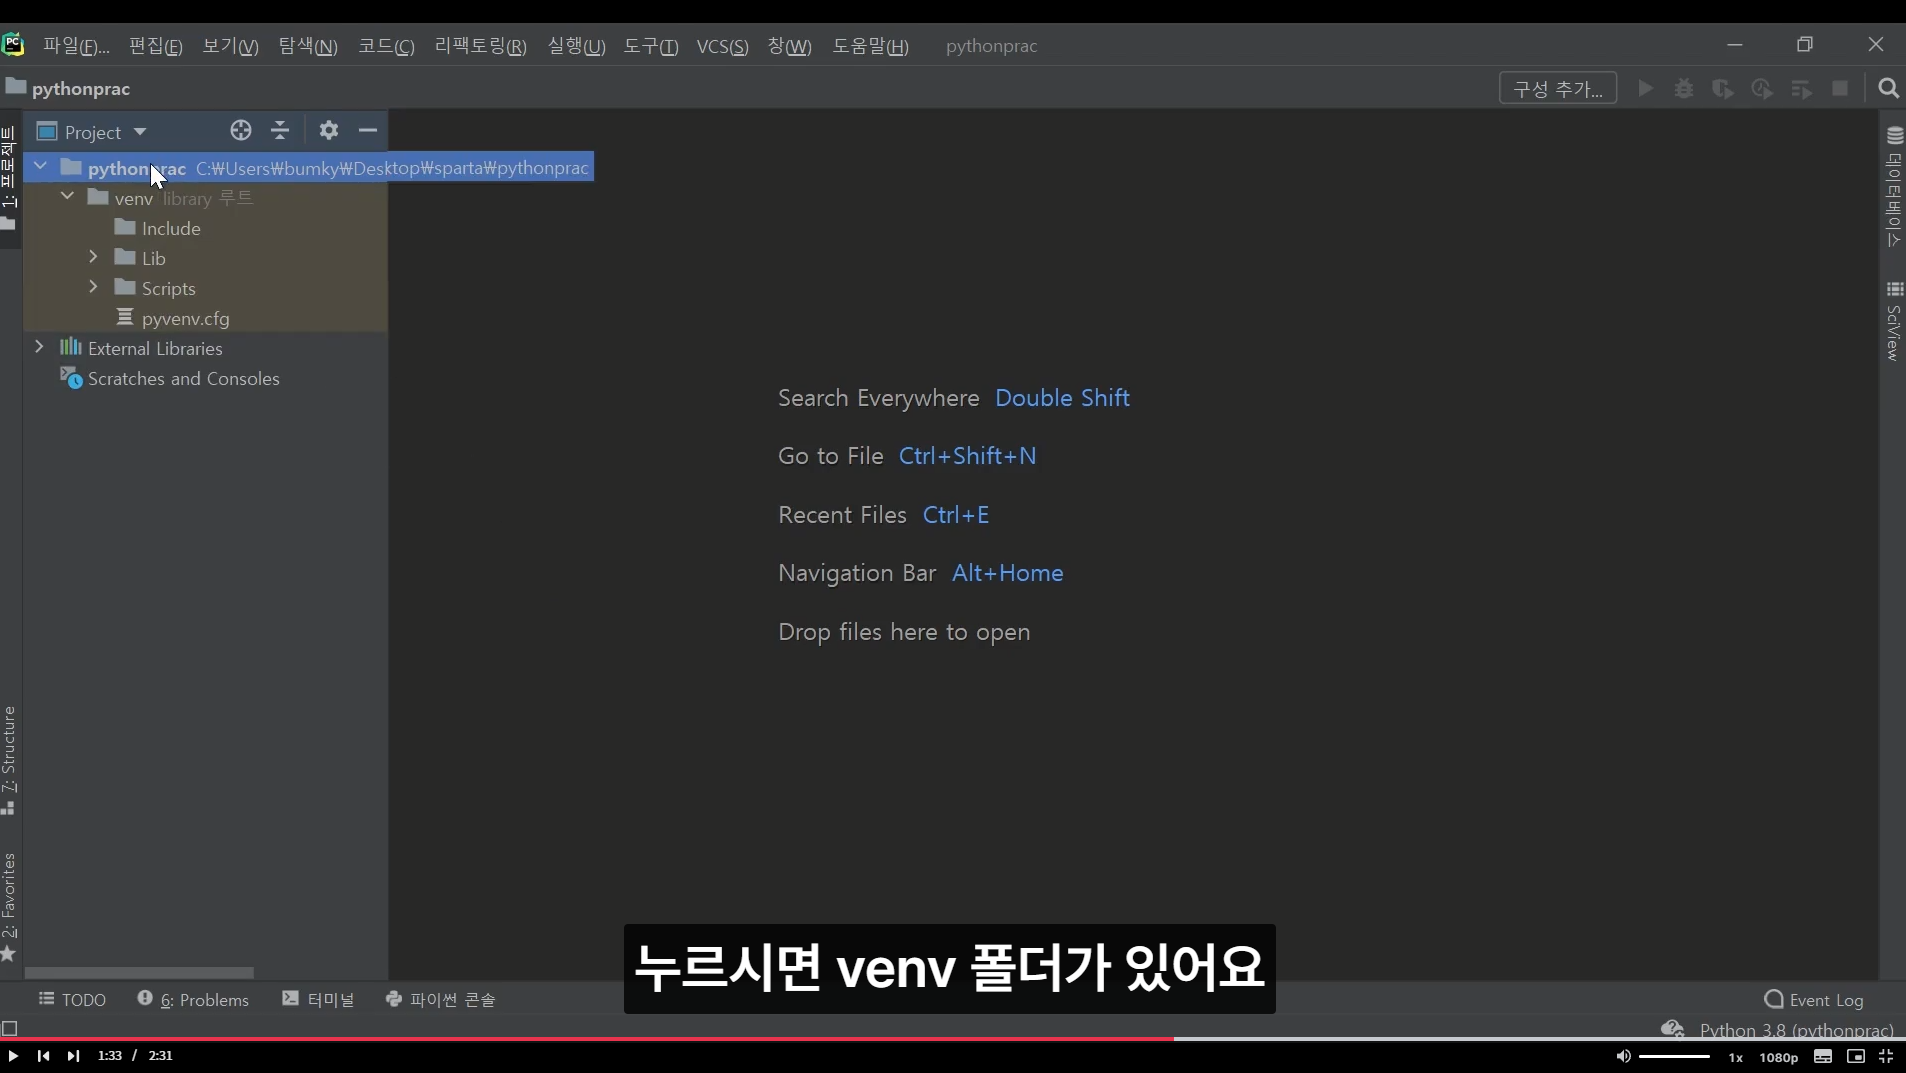Open the 리팩토링(R) menu
The image size is (1906, 1073).
tap(480, 46)
